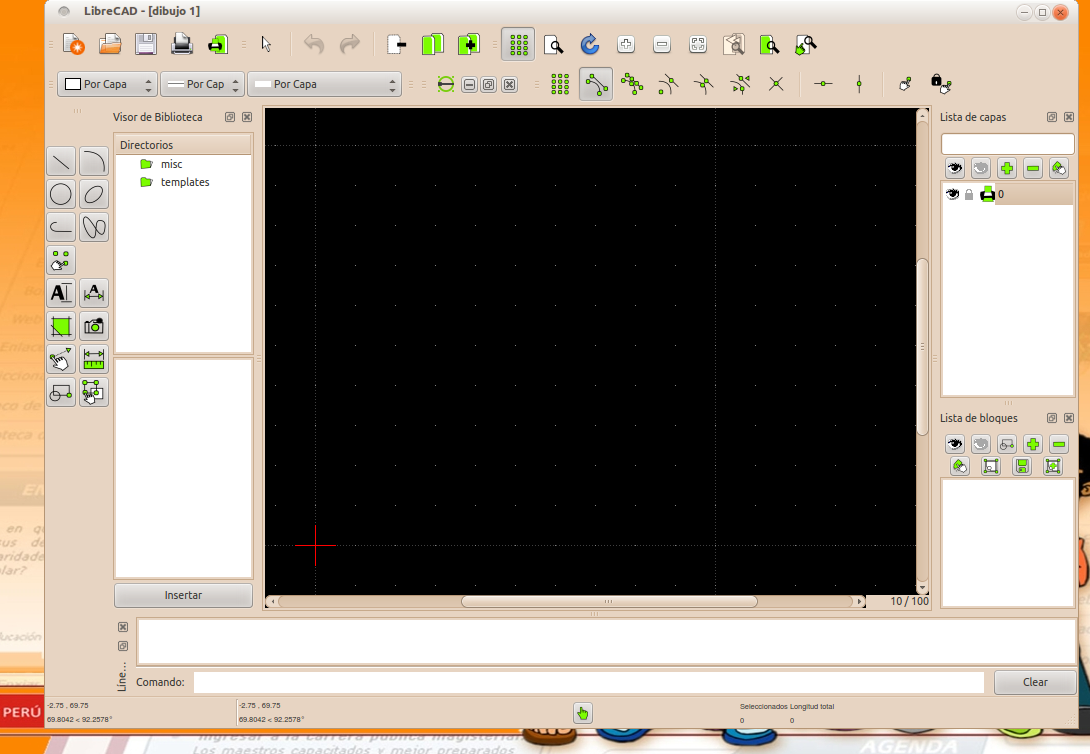Click the Clear button
Screen dimensions: 1090x754
(1035, 682)
